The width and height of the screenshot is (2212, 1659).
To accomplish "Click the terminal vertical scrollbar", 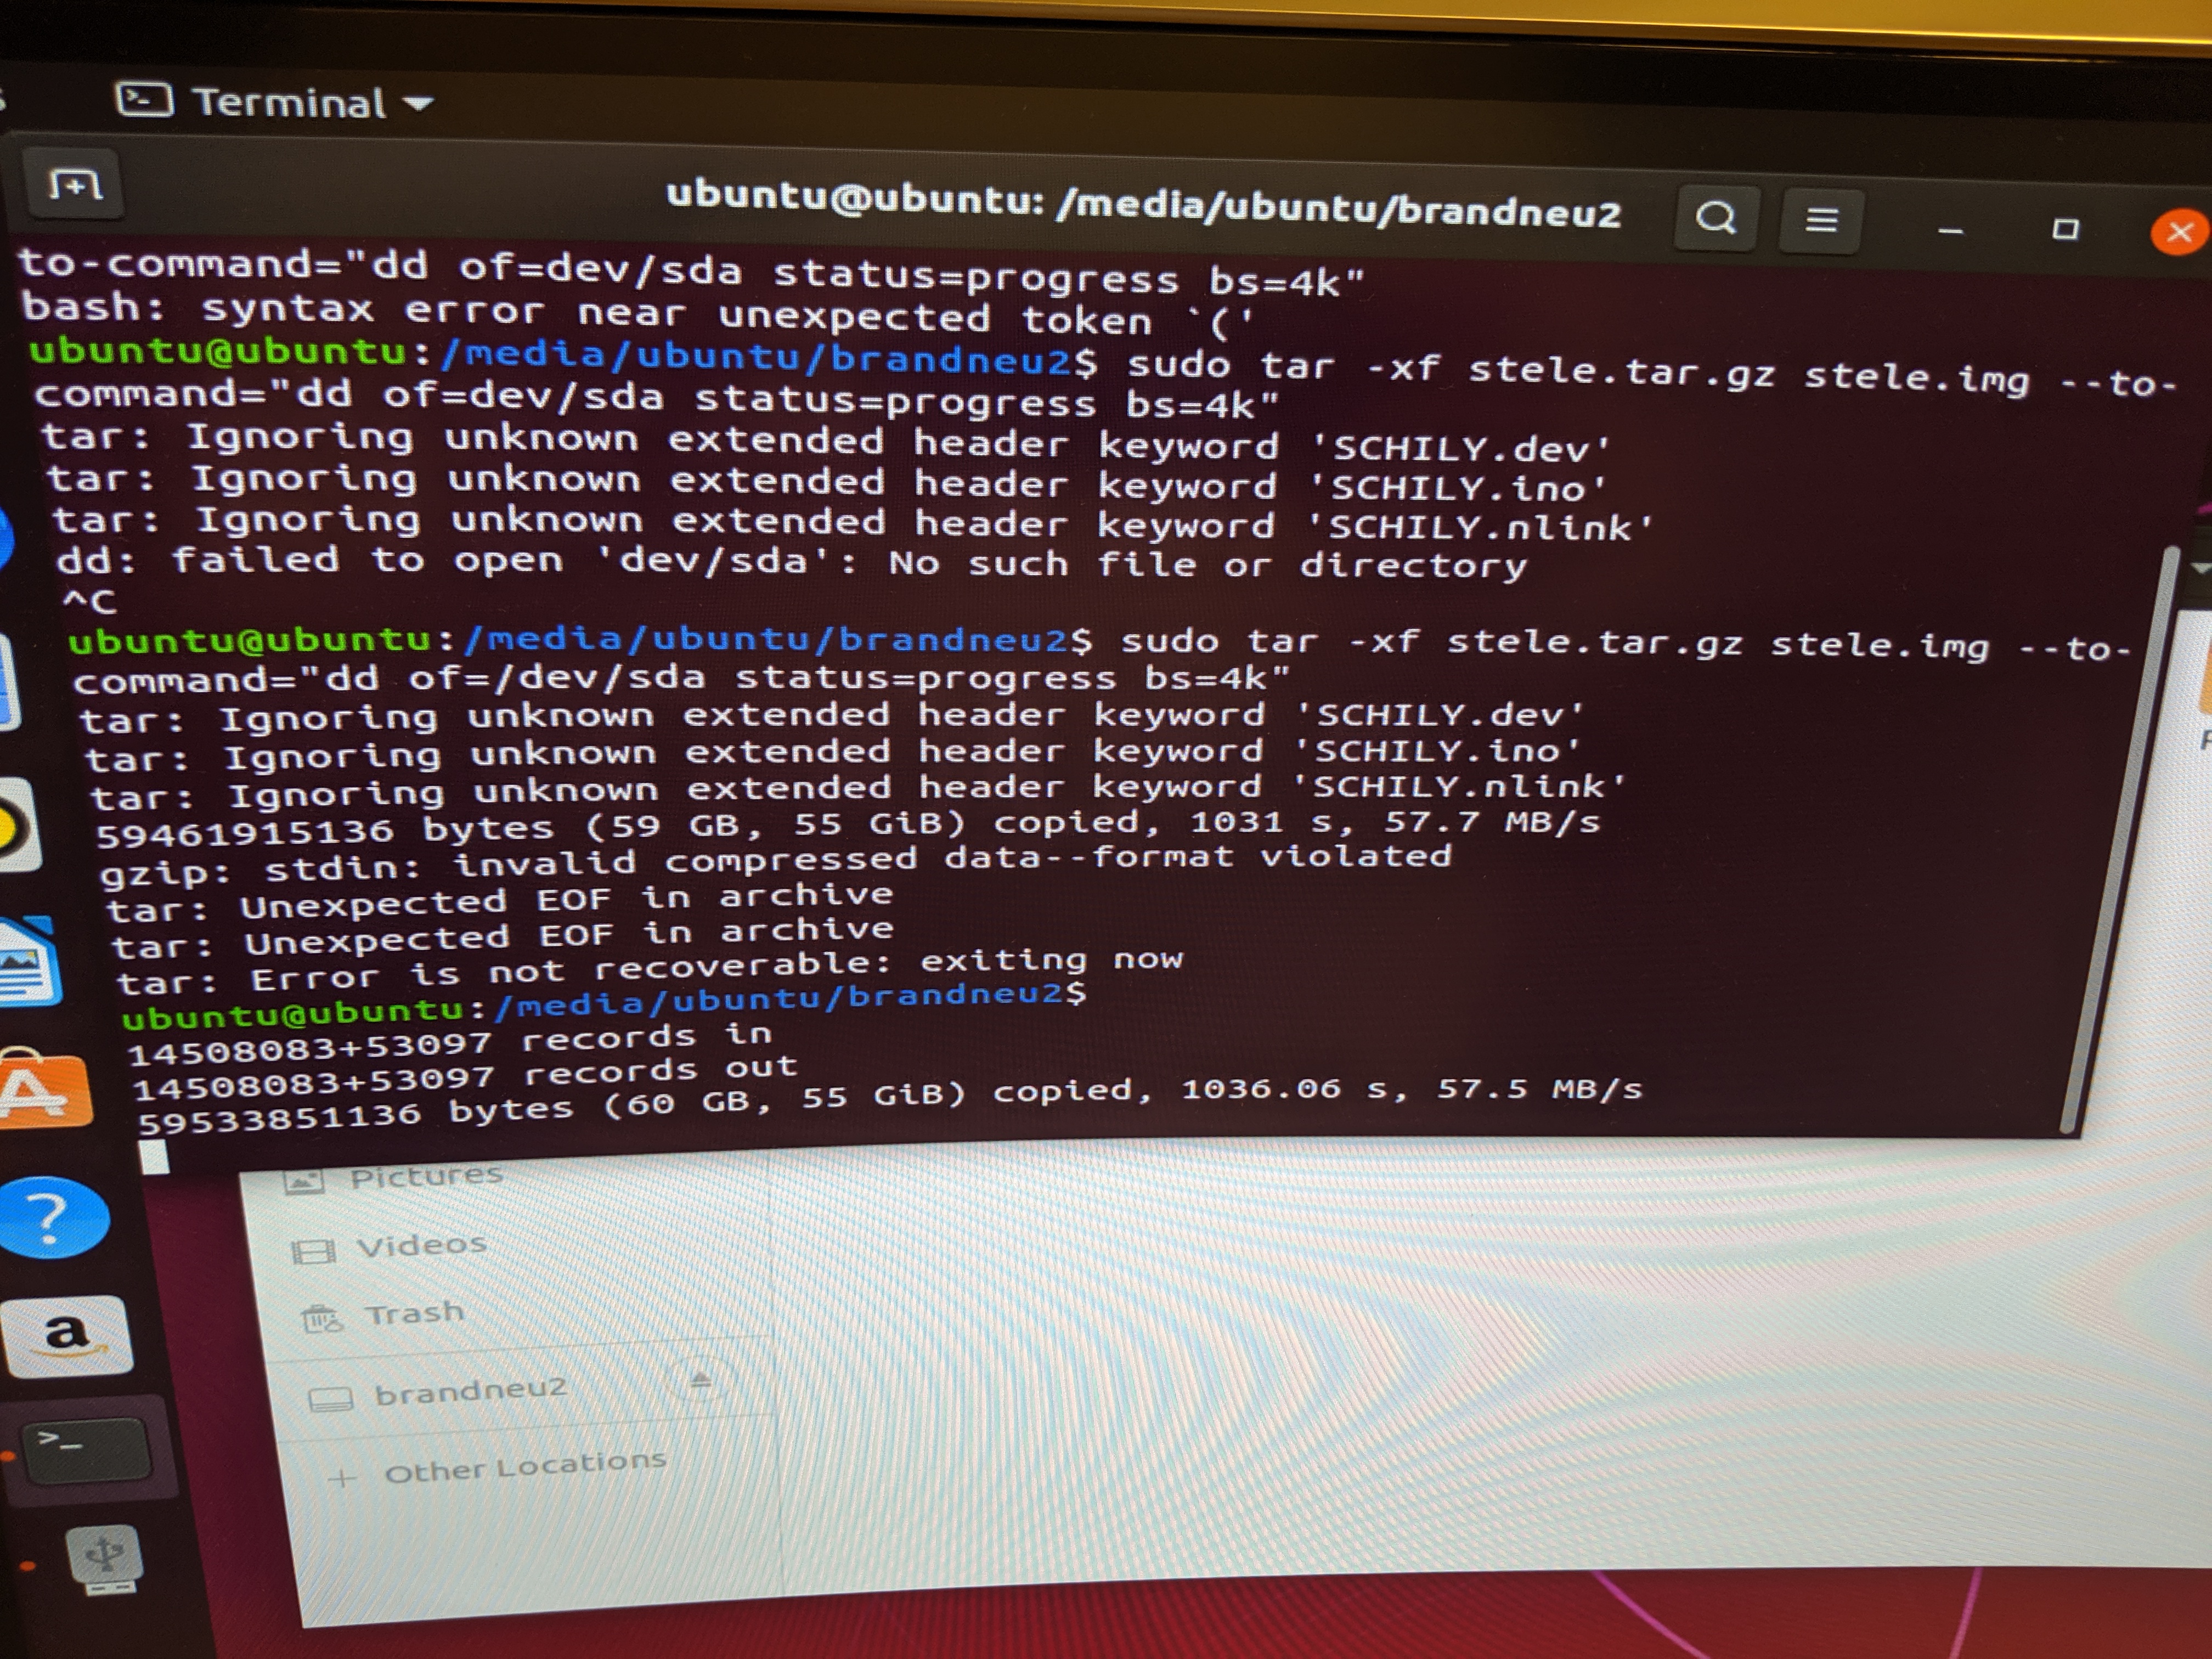I will click(x=2118, y=840).
